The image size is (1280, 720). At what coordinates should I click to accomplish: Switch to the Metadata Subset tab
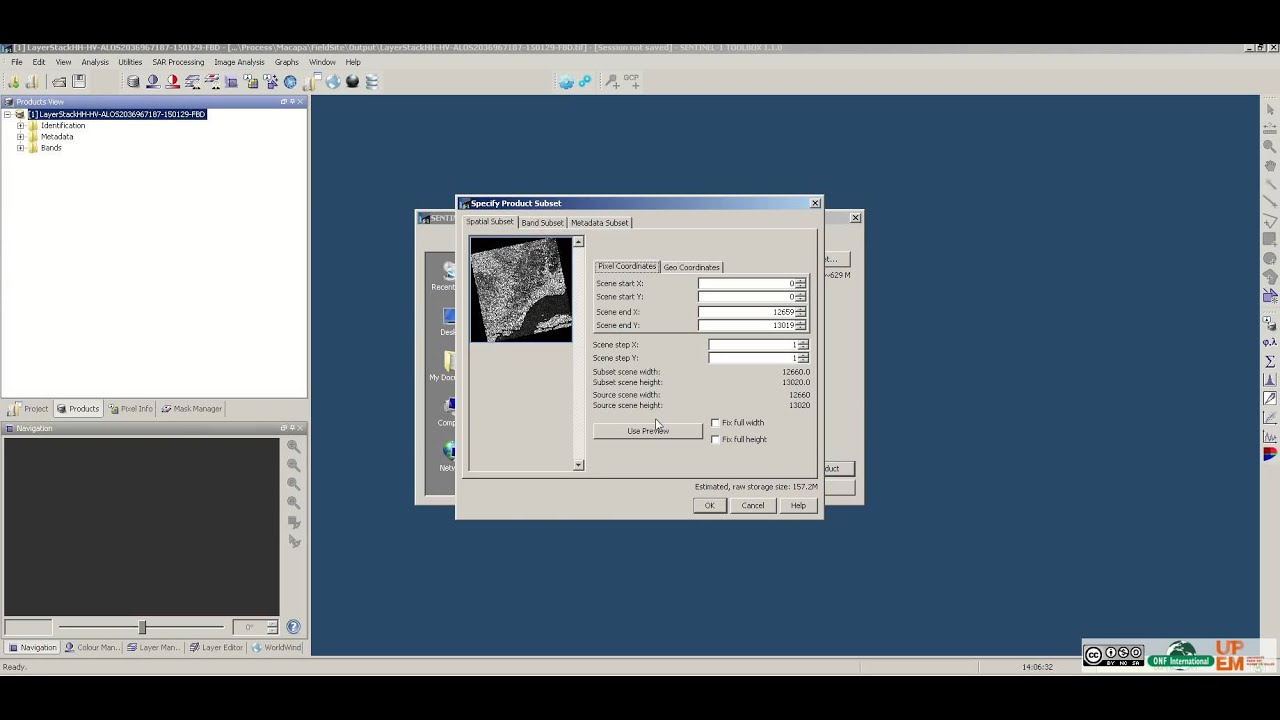[x=599, y=223]
